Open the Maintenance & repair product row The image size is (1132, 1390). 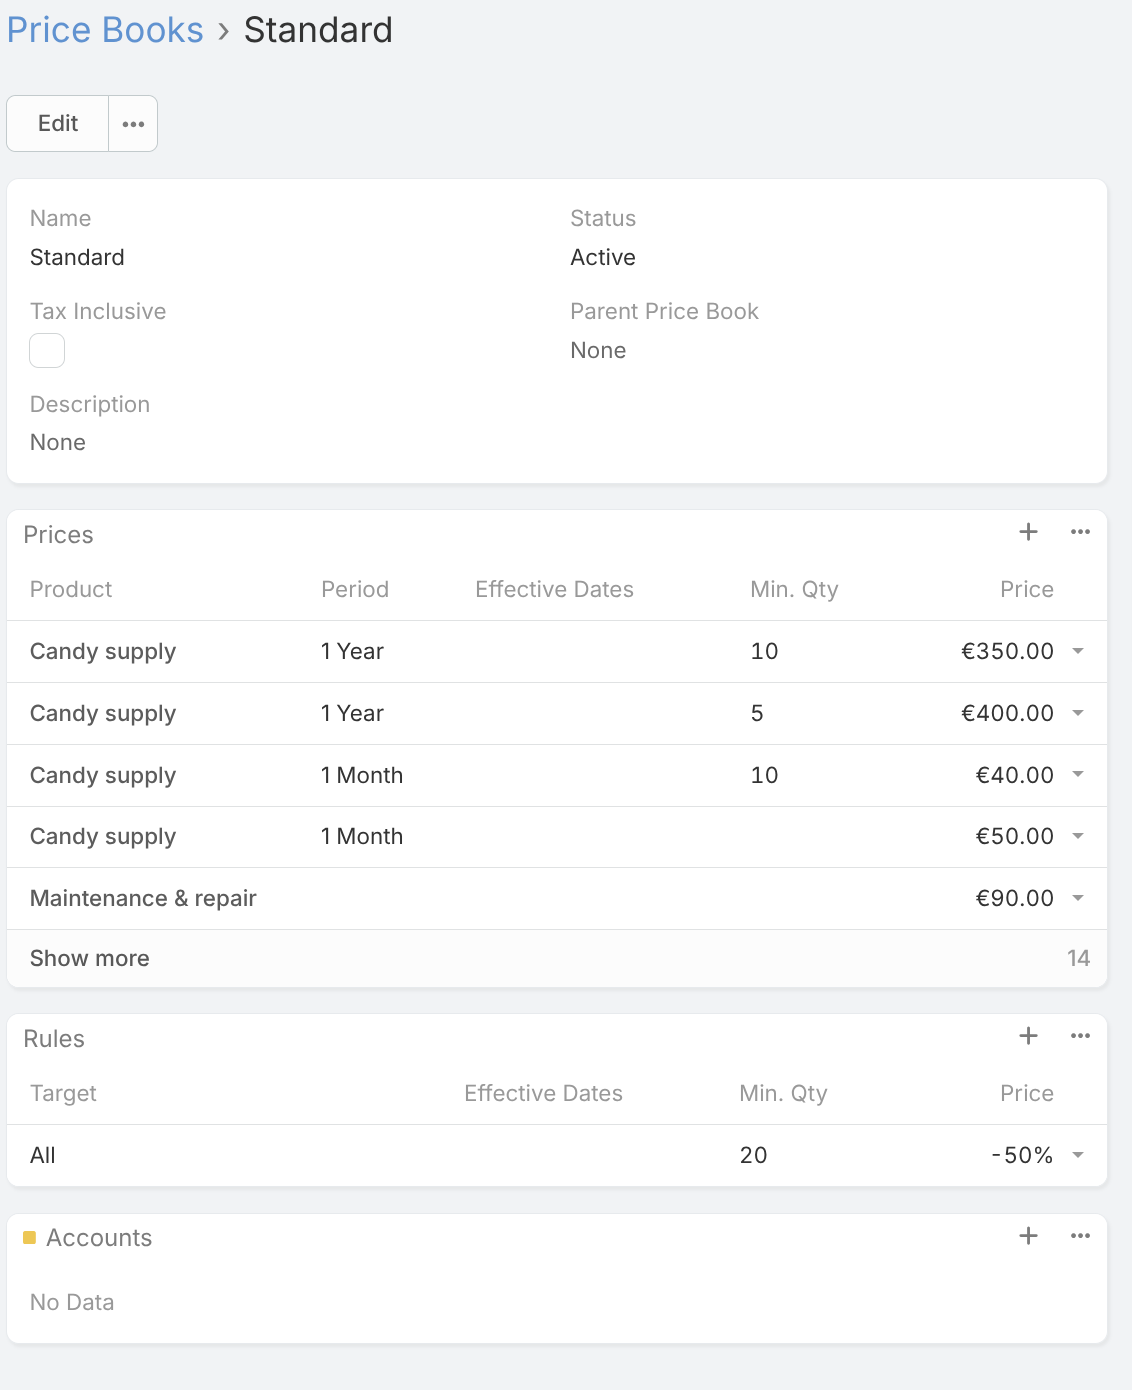(143, 898)
